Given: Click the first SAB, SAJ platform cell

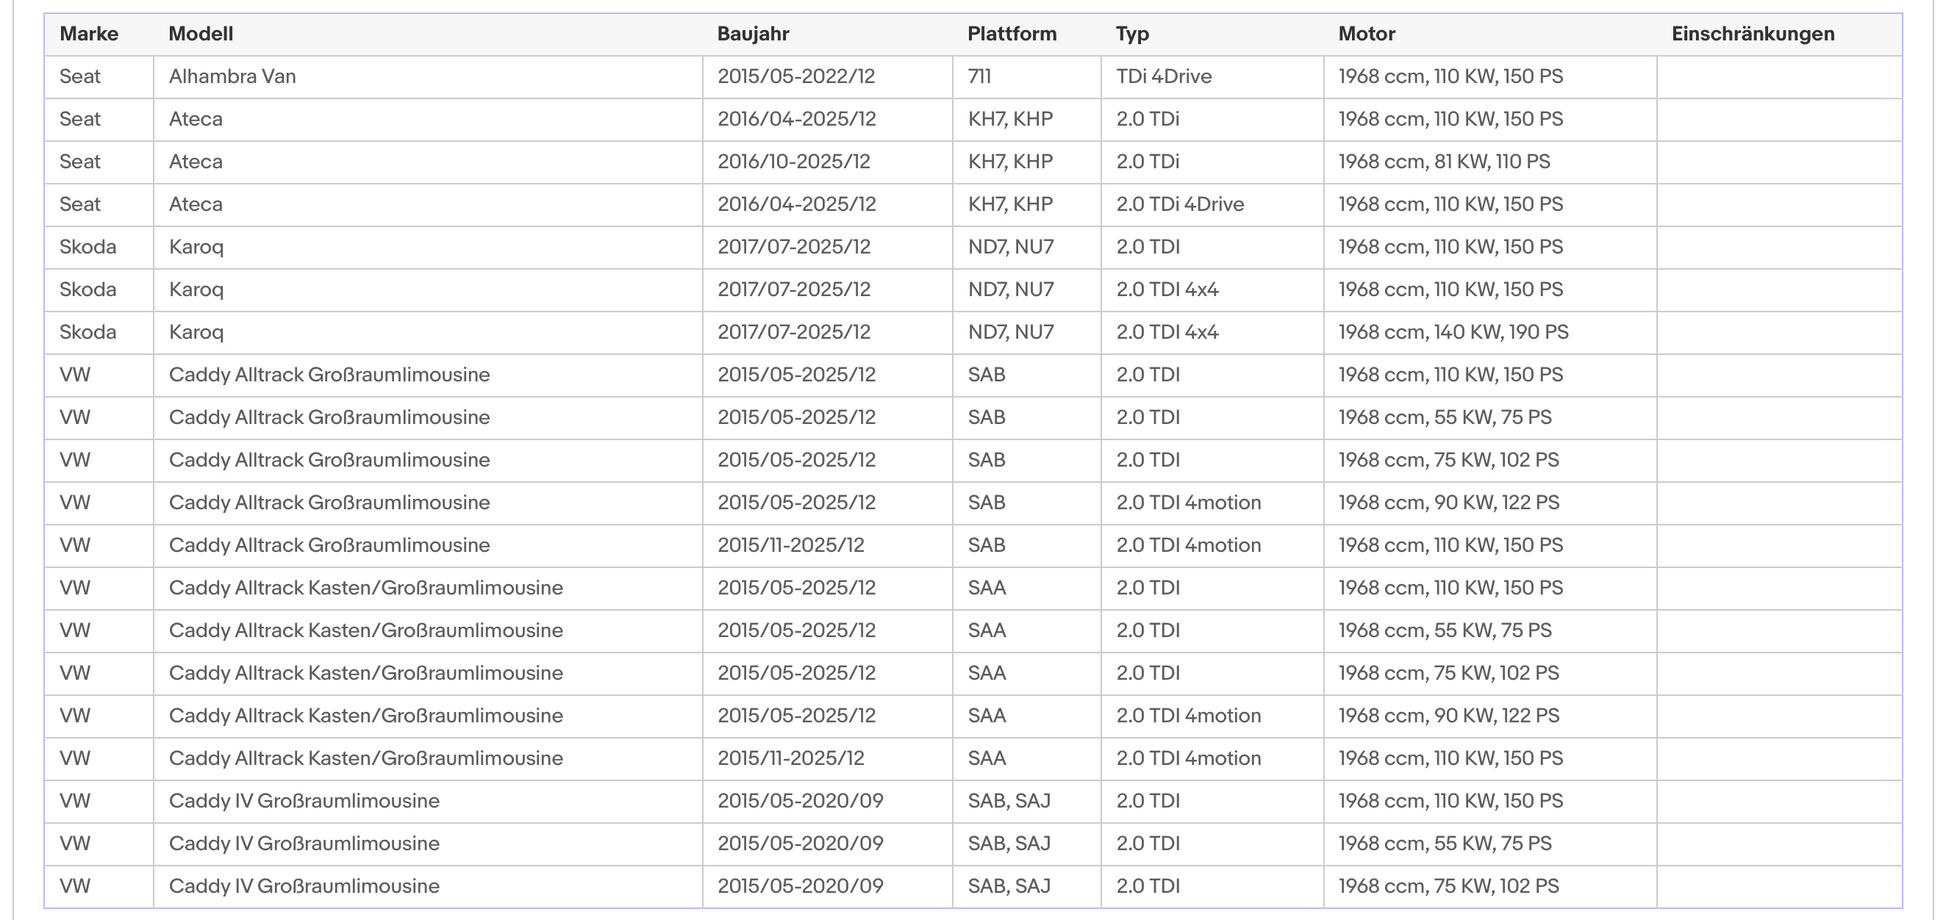Looking at the screenshot, I should tap(1027, 801).
